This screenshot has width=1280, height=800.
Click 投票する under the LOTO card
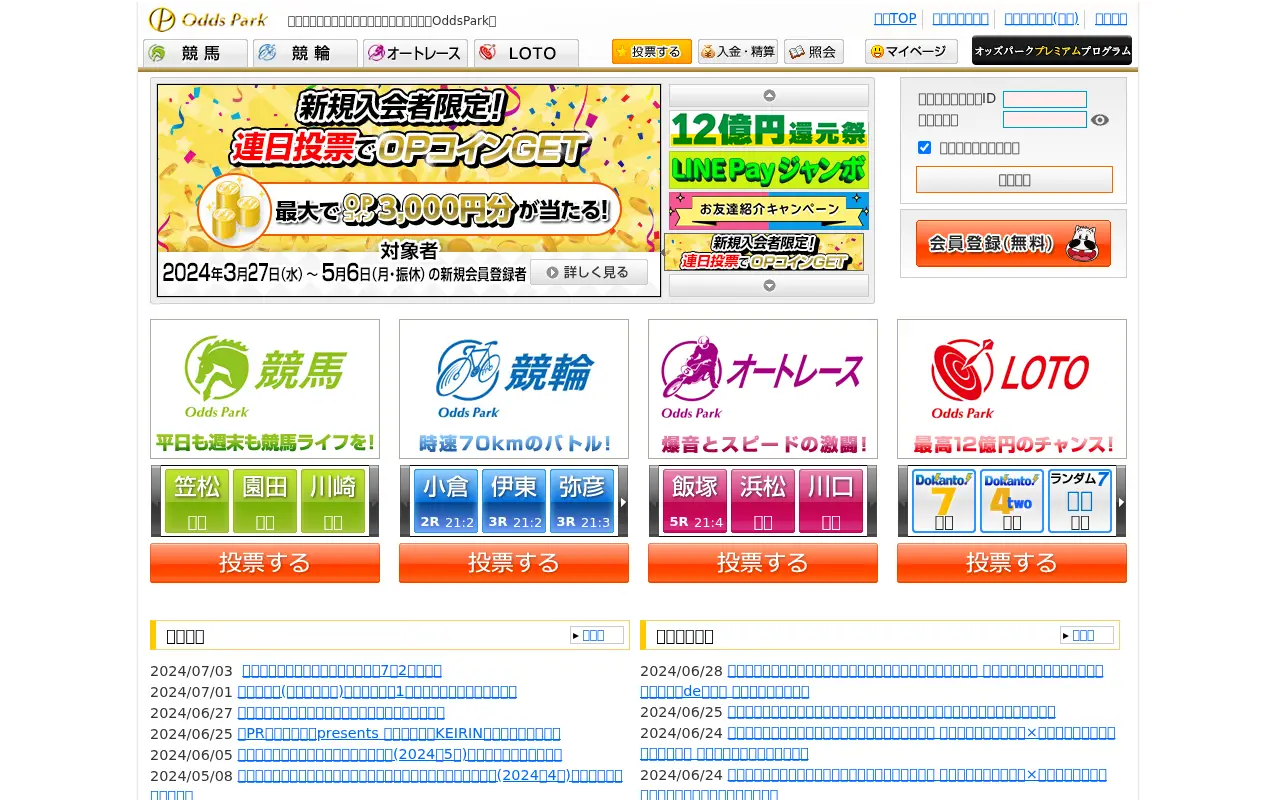1012,563
